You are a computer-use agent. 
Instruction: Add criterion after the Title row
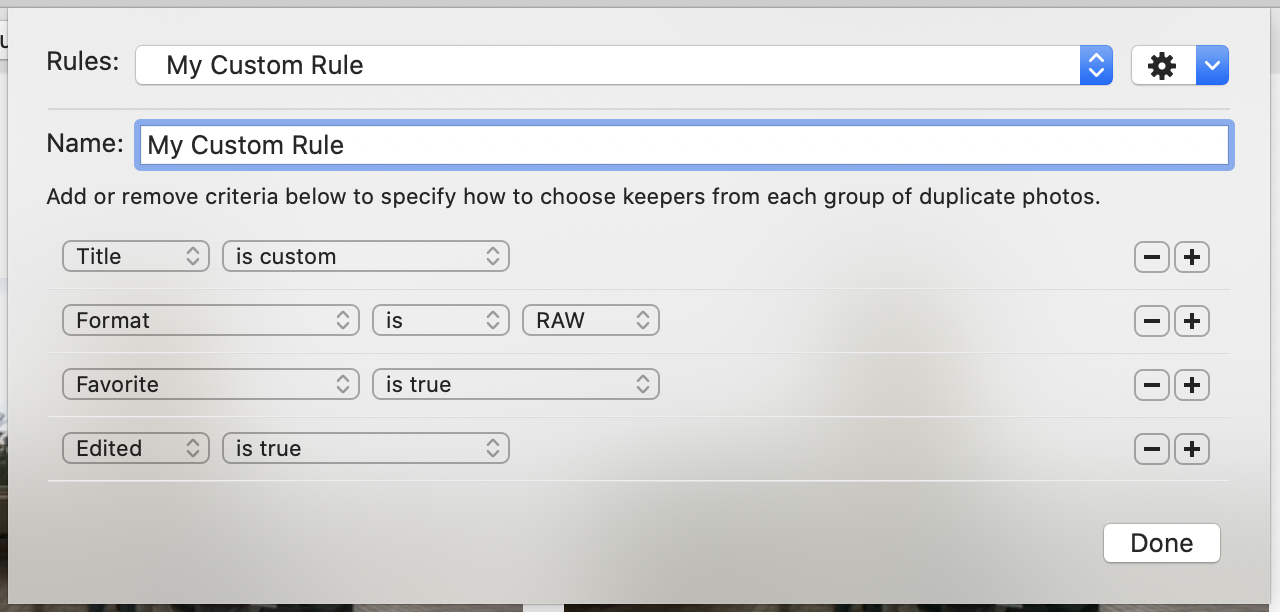1191,257
